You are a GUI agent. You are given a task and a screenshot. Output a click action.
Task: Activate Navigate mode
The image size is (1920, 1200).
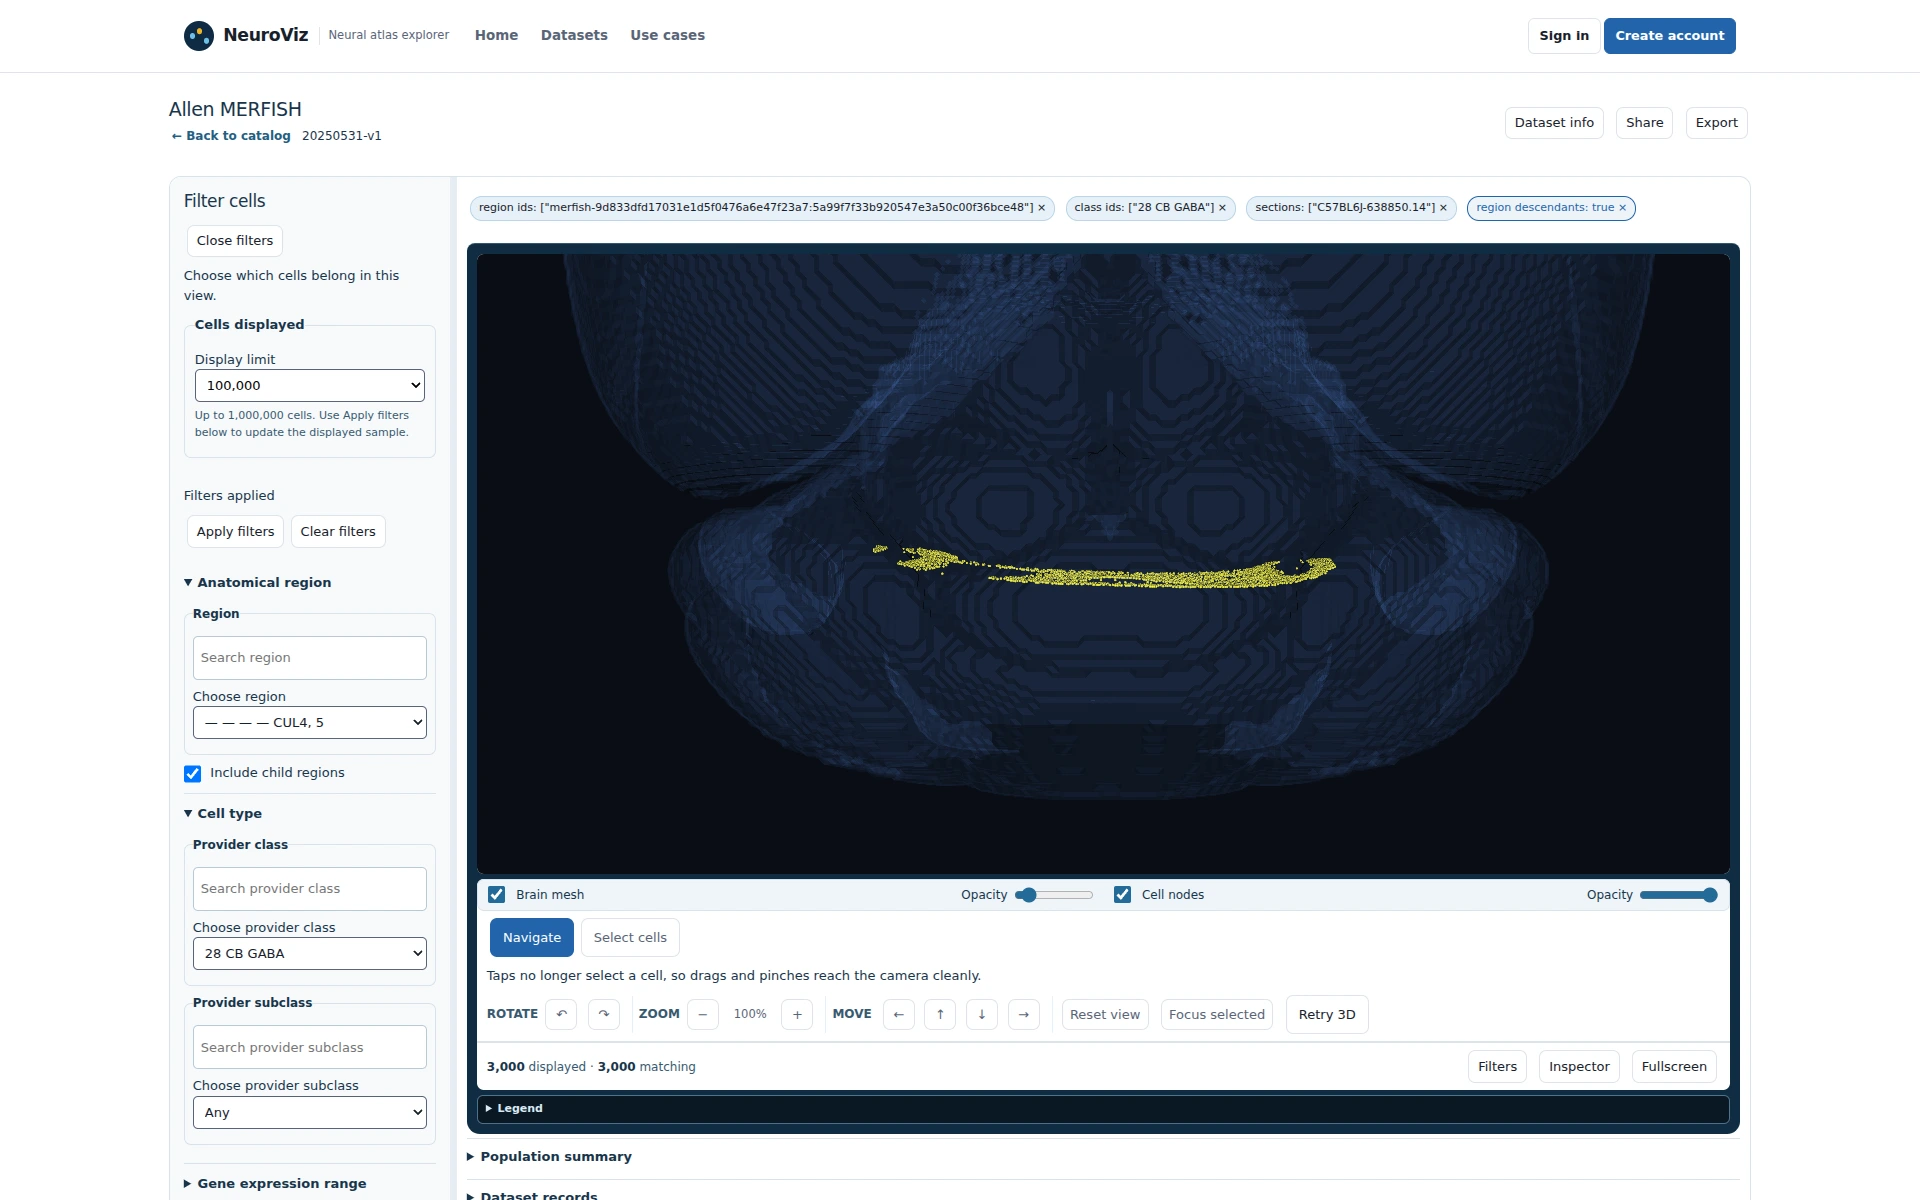[x=532, y=937]
